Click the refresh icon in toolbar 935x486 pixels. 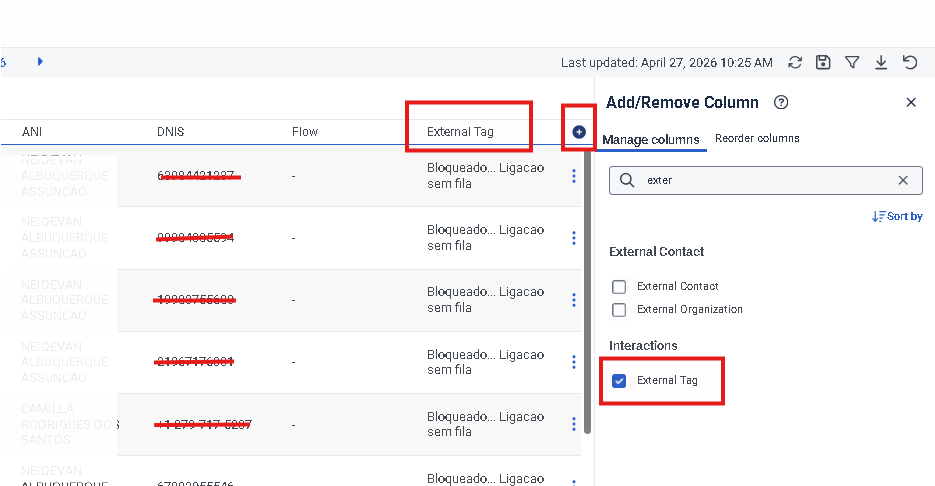coord(795,62)
